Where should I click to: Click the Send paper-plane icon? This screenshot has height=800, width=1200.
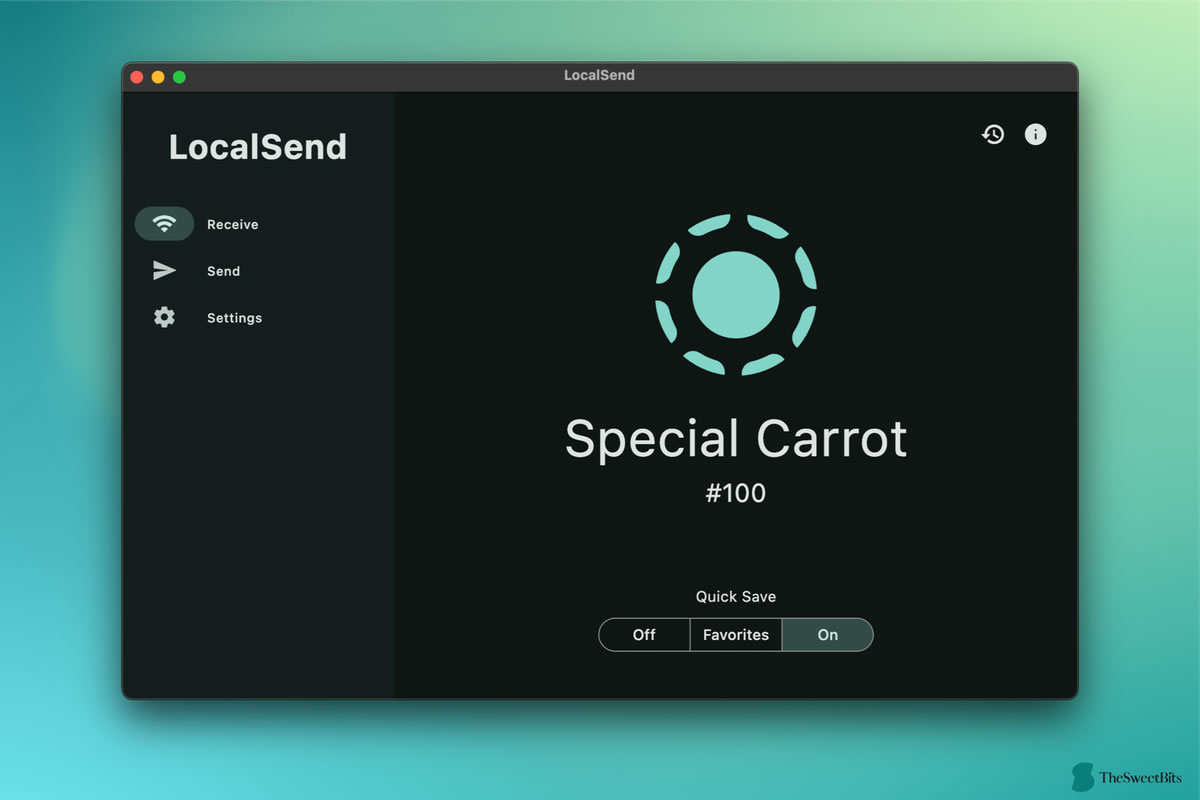tap(164, 270)
